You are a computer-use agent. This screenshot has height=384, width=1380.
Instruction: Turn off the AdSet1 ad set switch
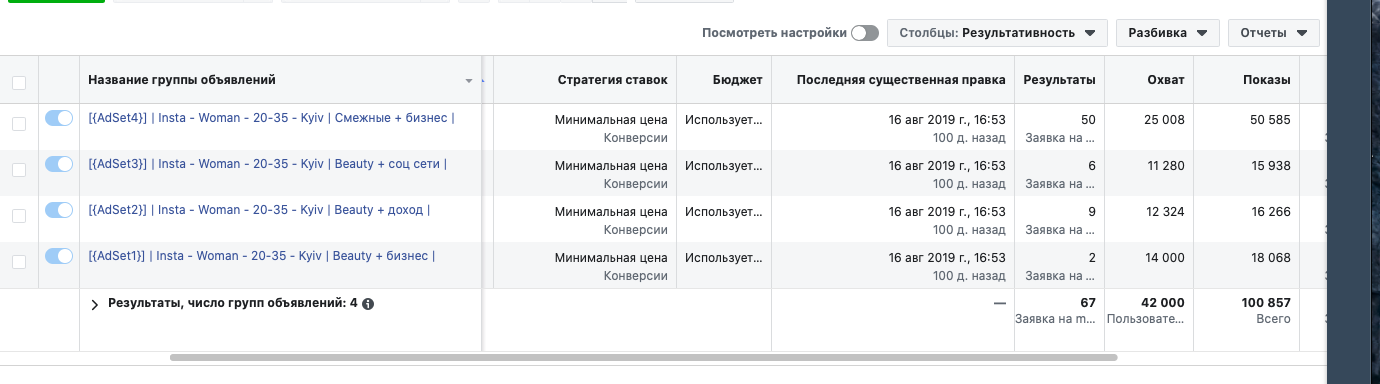pos(59,256)
